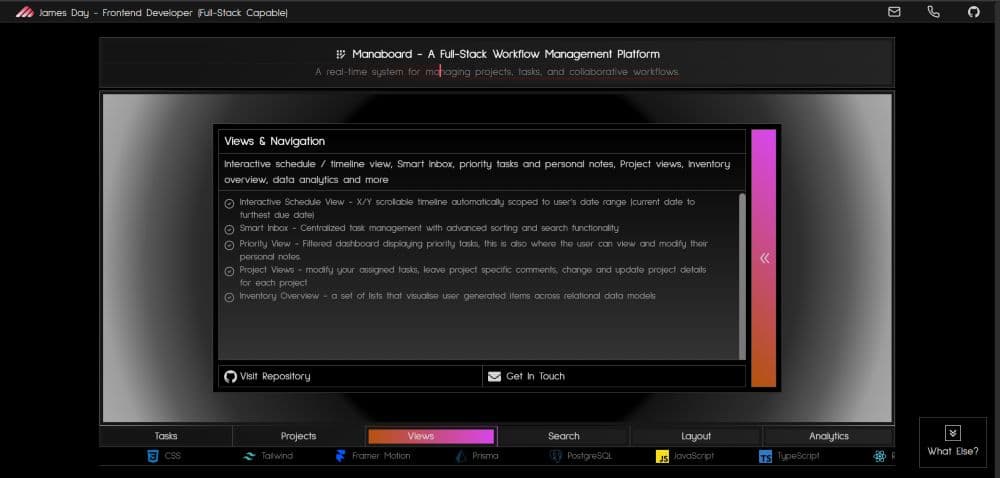The width and height of the screenshot is (1000, 478).
Task: Click the Views & Navigation heading
Action: click(274, 141)
